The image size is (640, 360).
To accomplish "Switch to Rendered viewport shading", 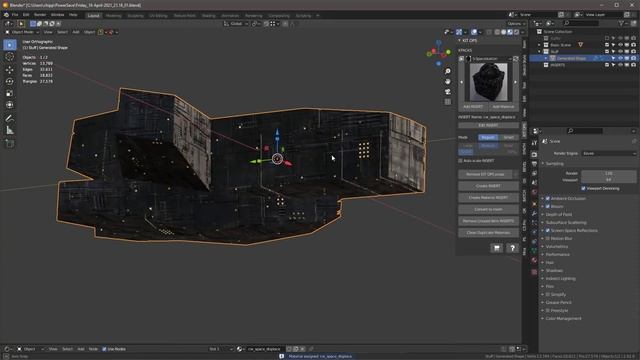I will 516,32.
